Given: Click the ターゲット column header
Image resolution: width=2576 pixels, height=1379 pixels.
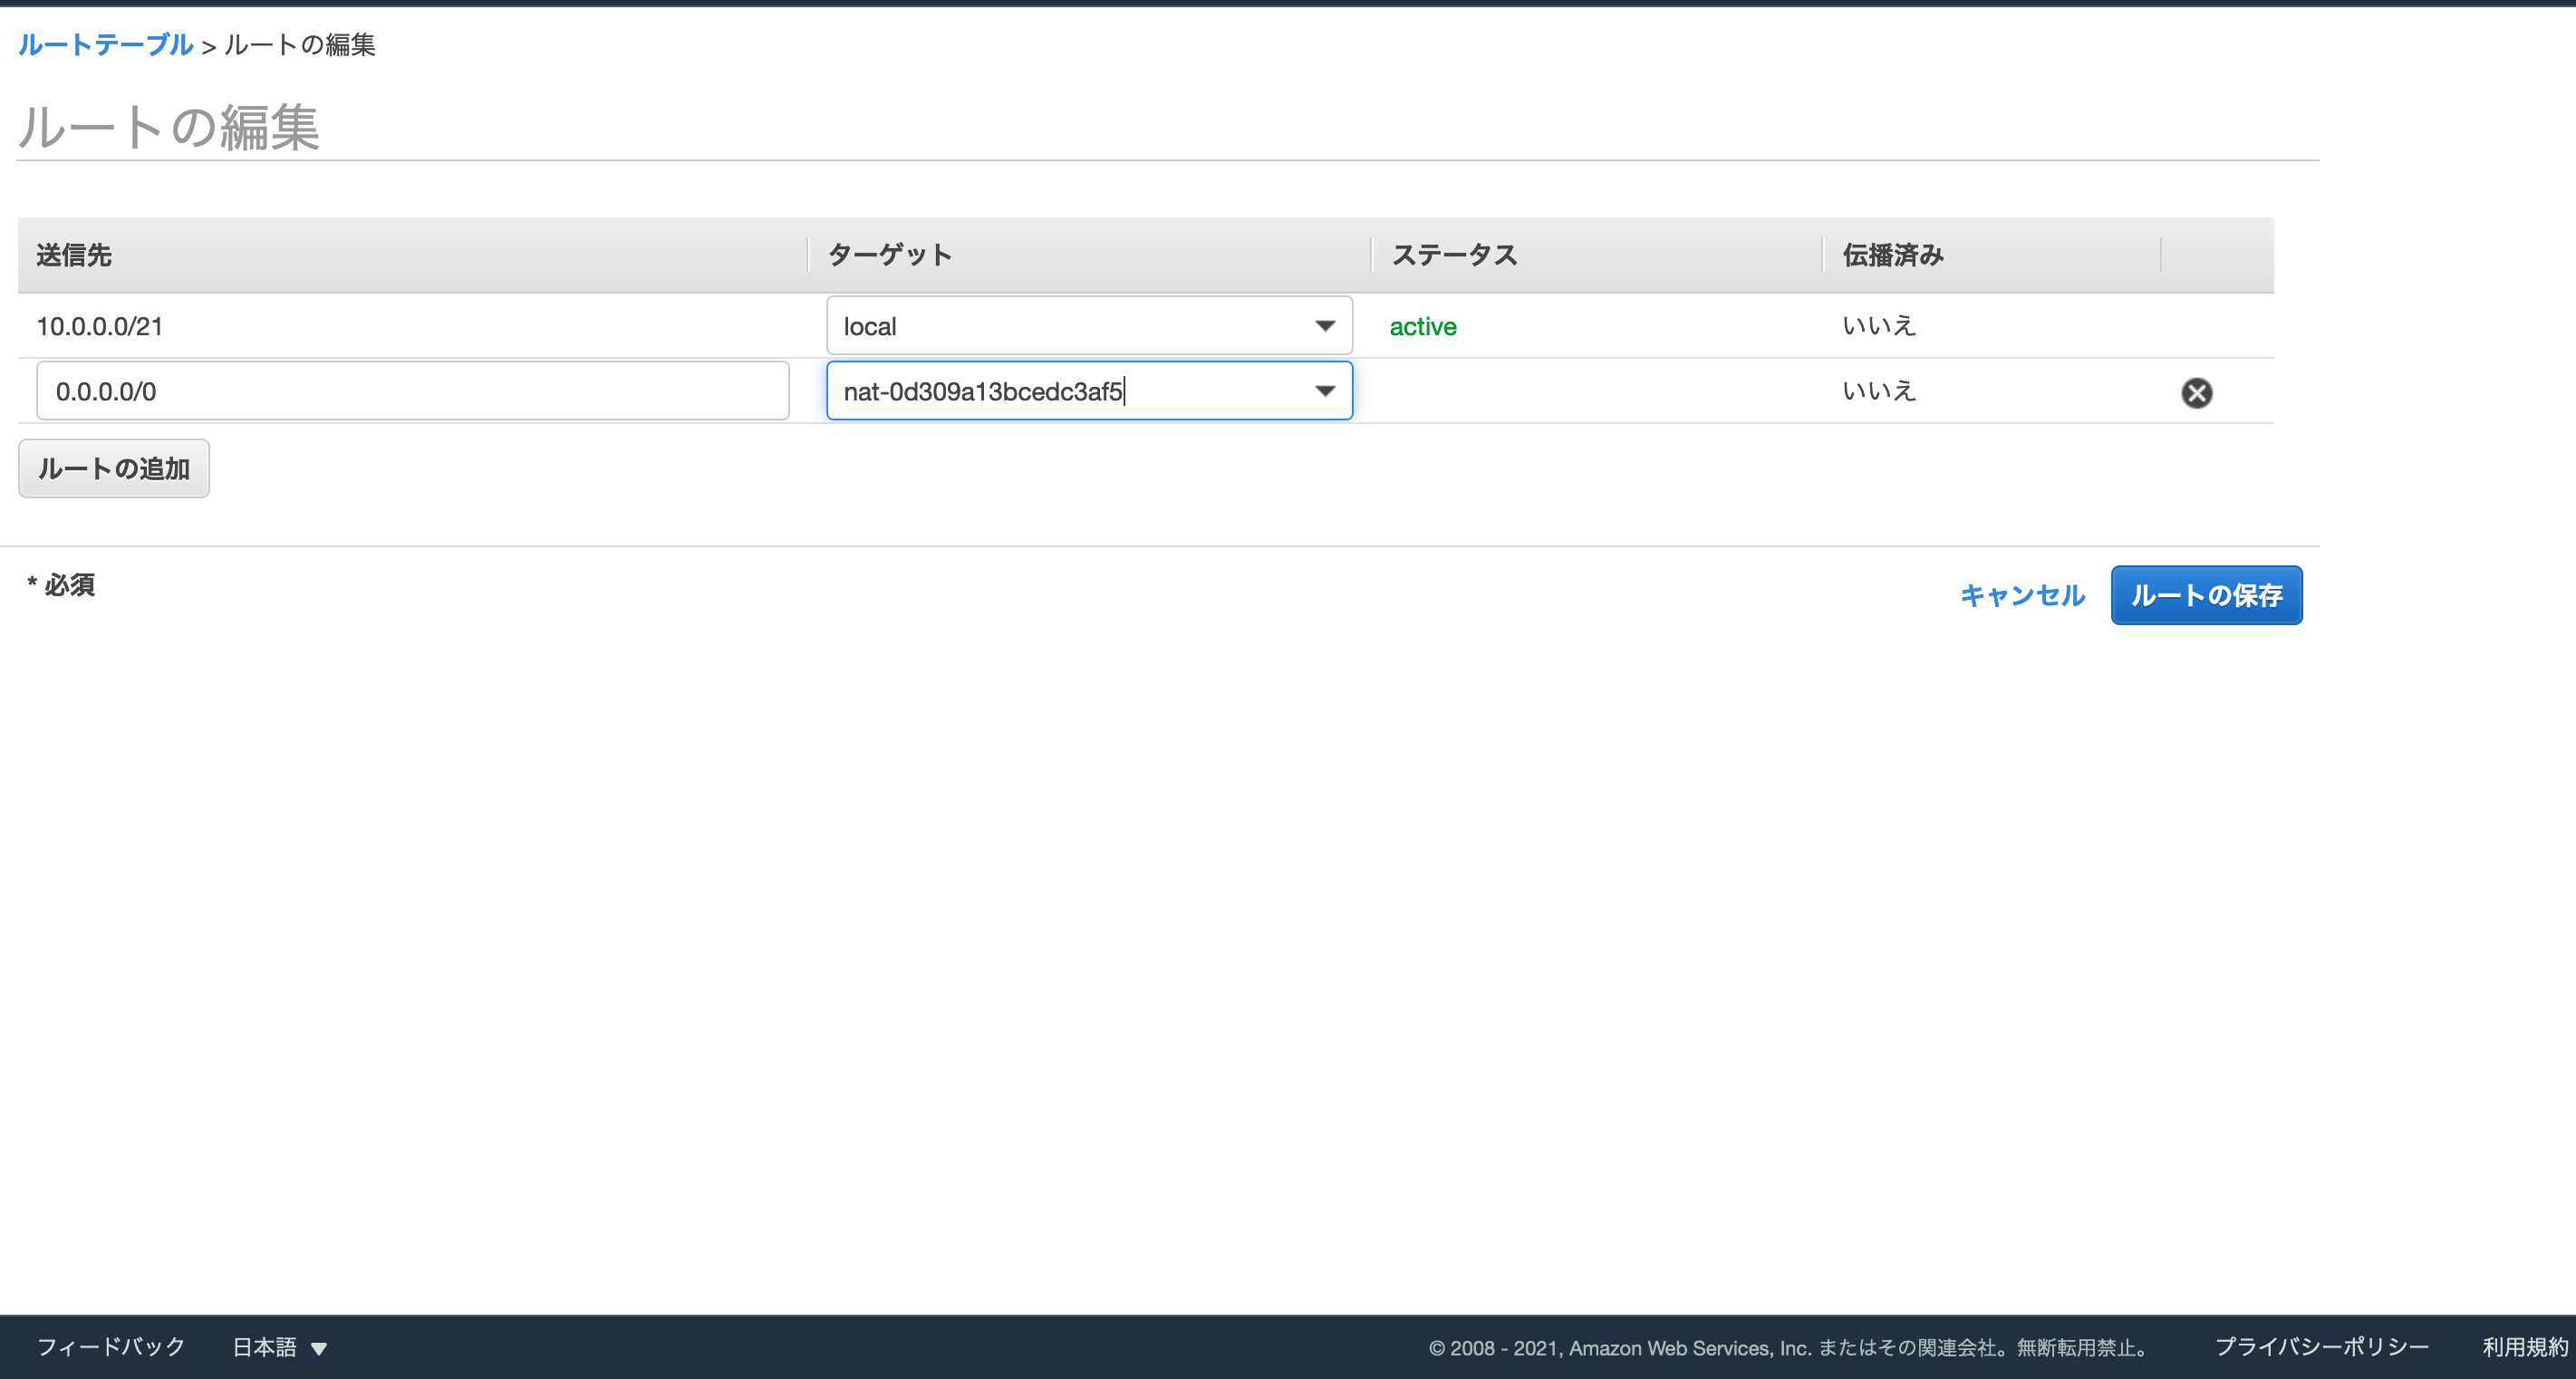Looking at the screenshot, I should 889,255.
